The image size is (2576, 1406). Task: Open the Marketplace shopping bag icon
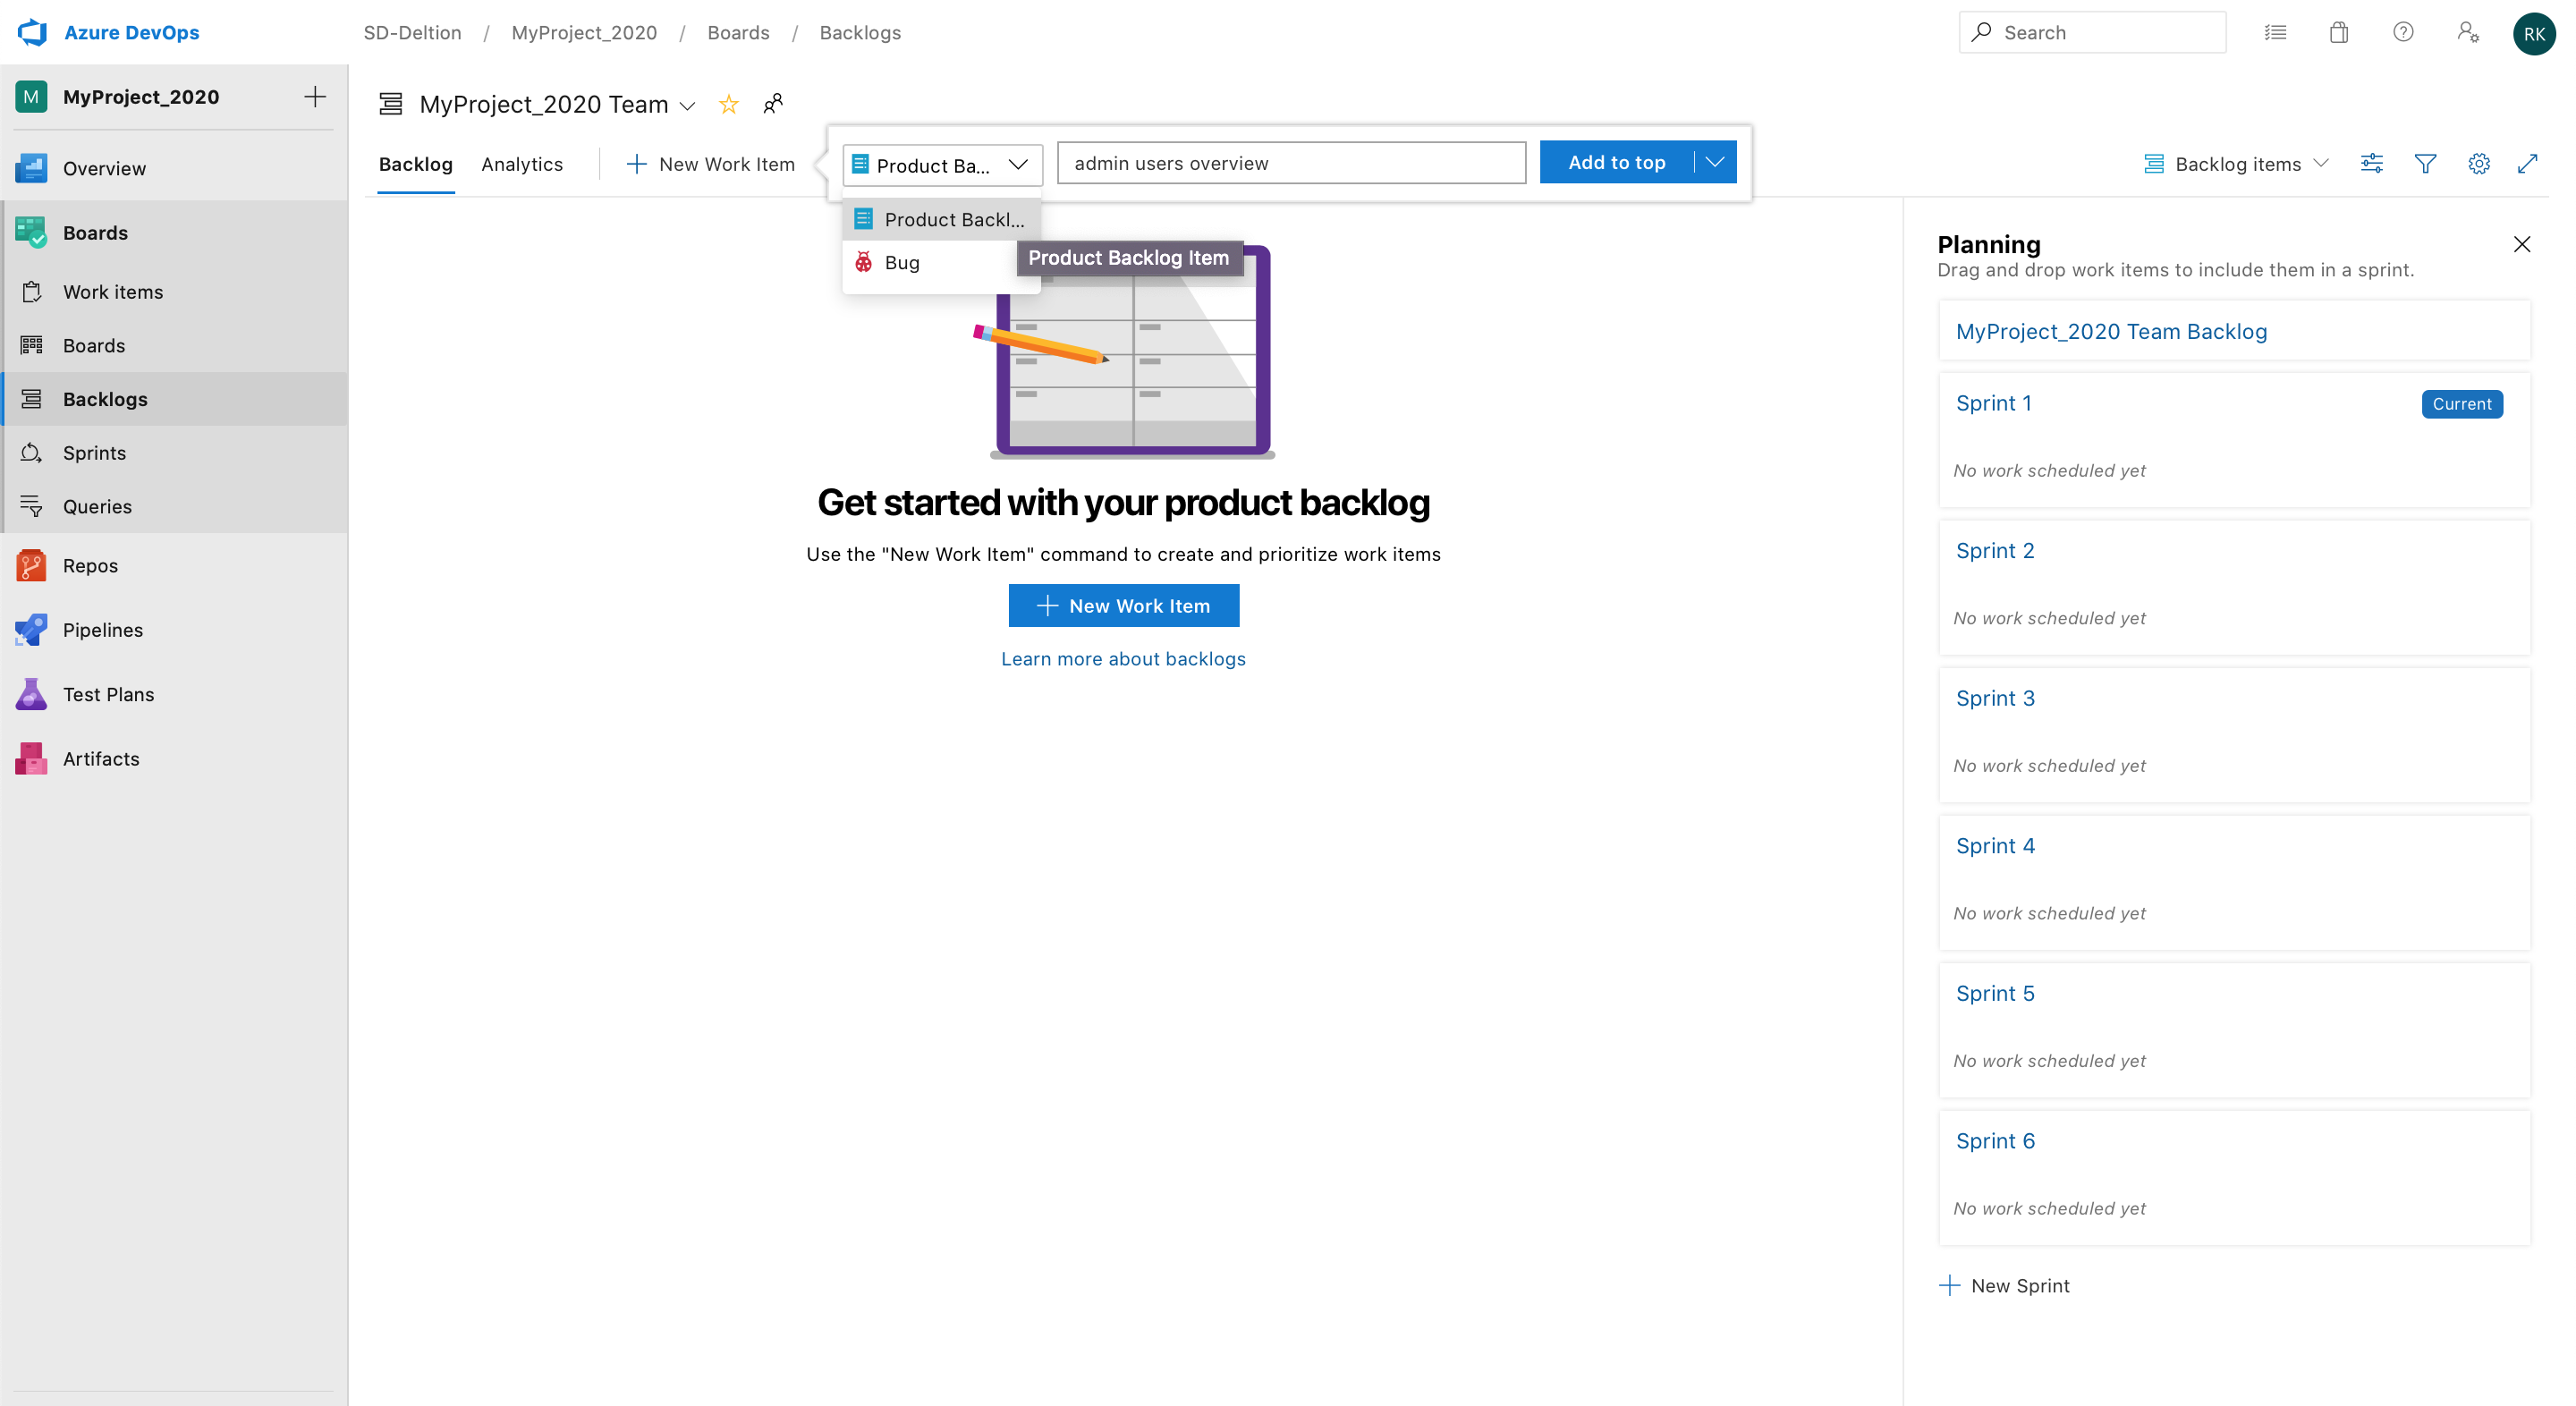pyautogui.click(x=2338, y=32)
